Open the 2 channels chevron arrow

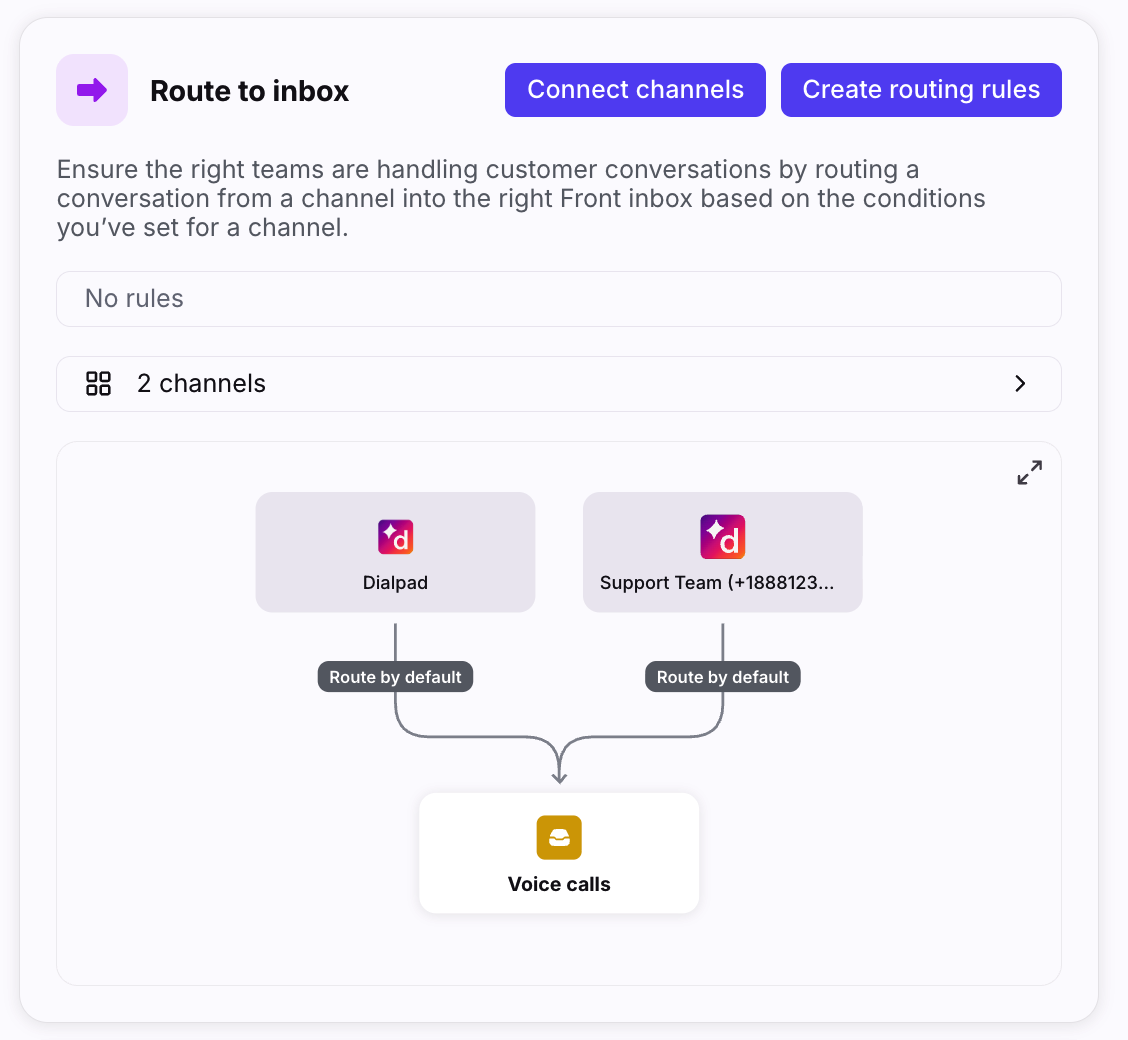[1020, 384]
